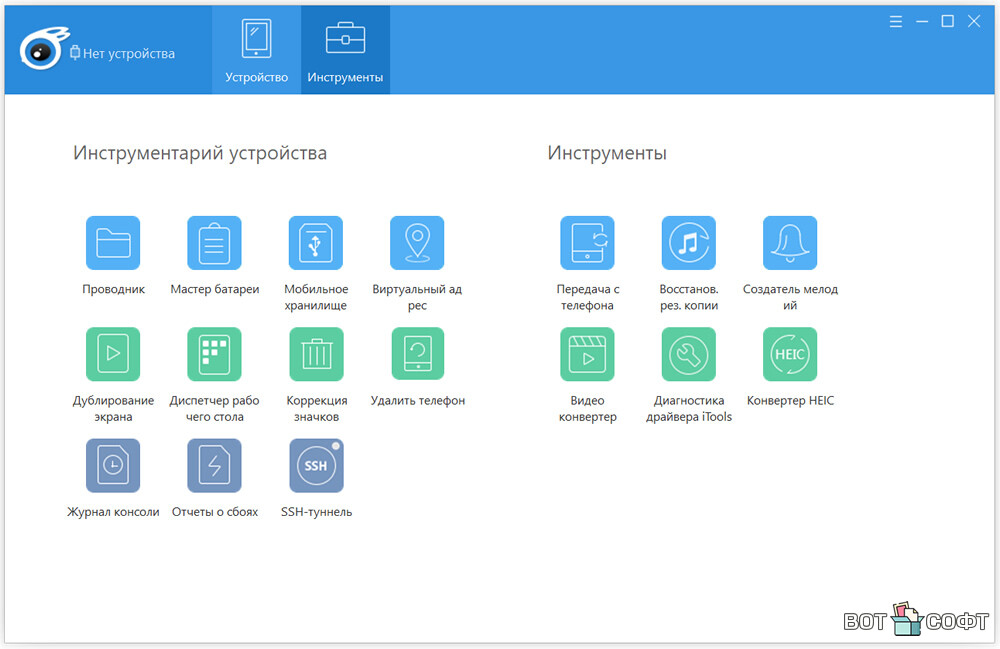Open Журнал консоли log tool
This screenshot has width=1000, height=649.
click(113, 466)
